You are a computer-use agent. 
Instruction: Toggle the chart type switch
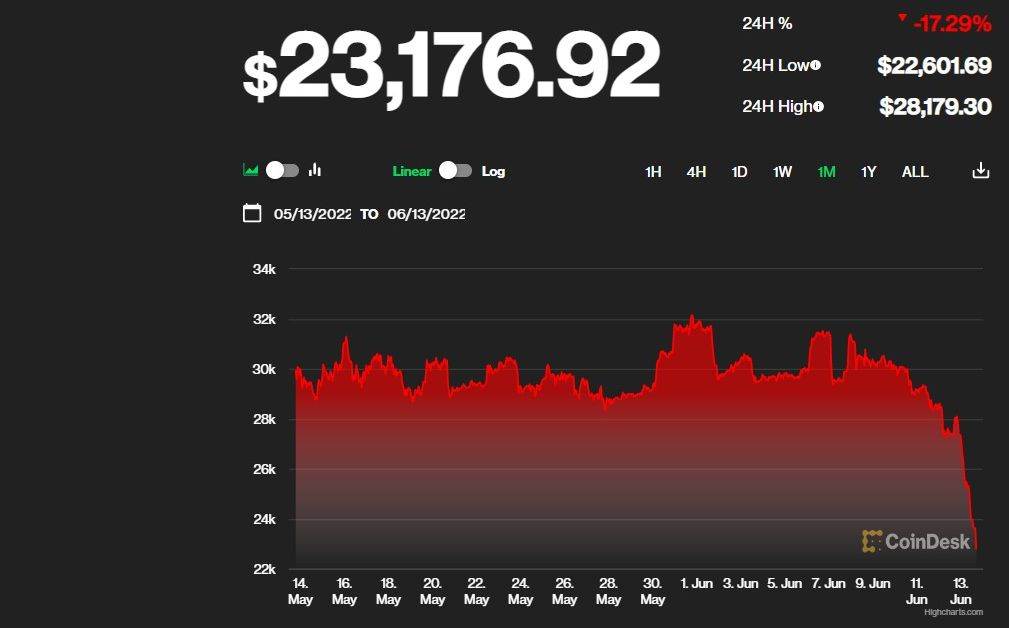281,171
